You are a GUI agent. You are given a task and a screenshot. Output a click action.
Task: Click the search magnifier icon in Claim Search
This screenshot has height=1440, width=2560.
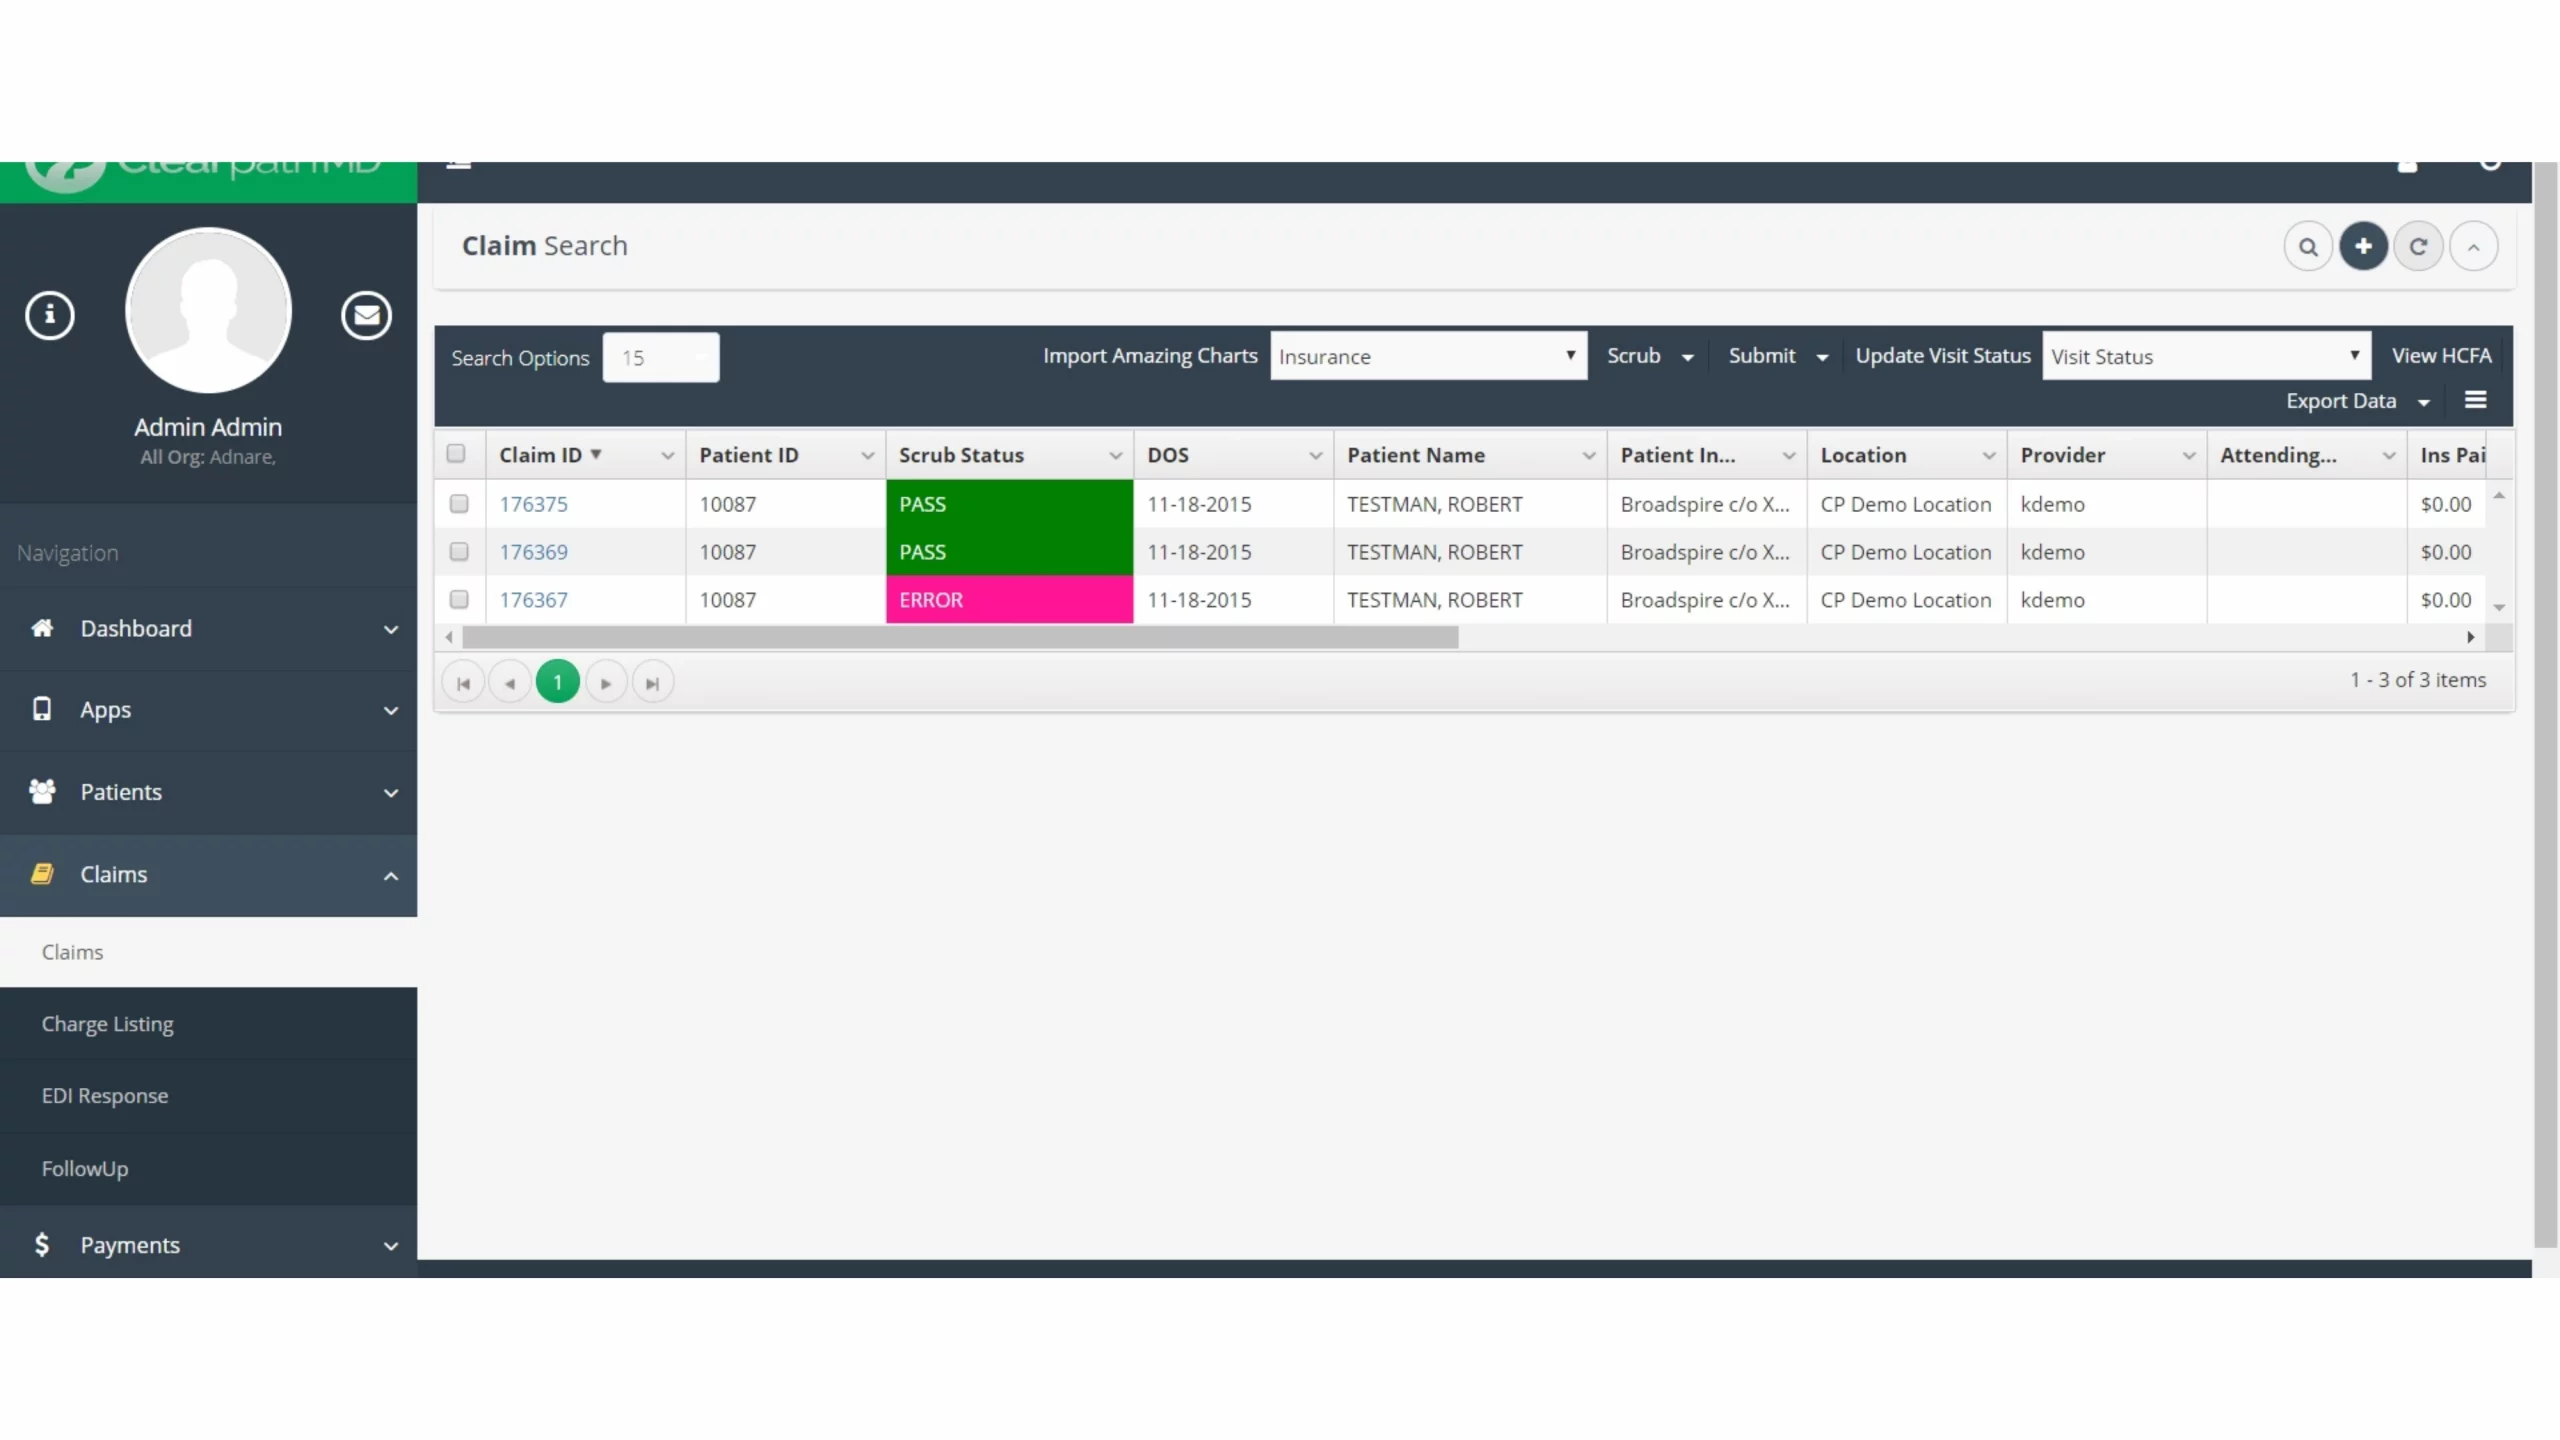2307,247
